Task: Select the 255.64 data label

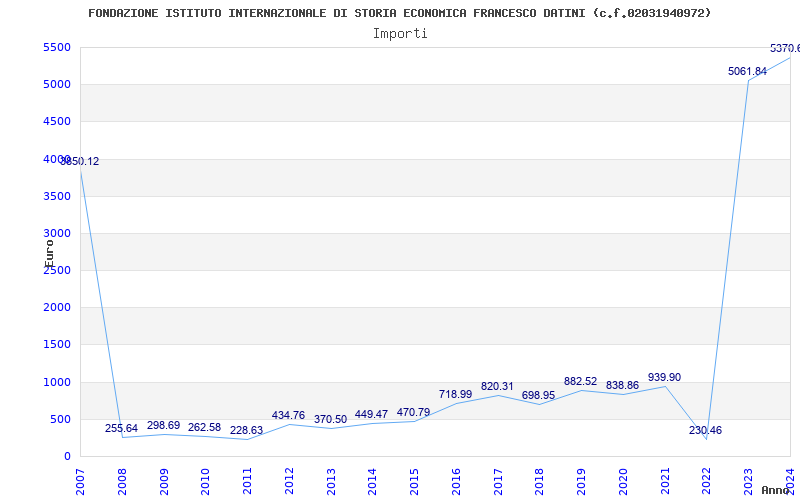Action: coord(121,429)
